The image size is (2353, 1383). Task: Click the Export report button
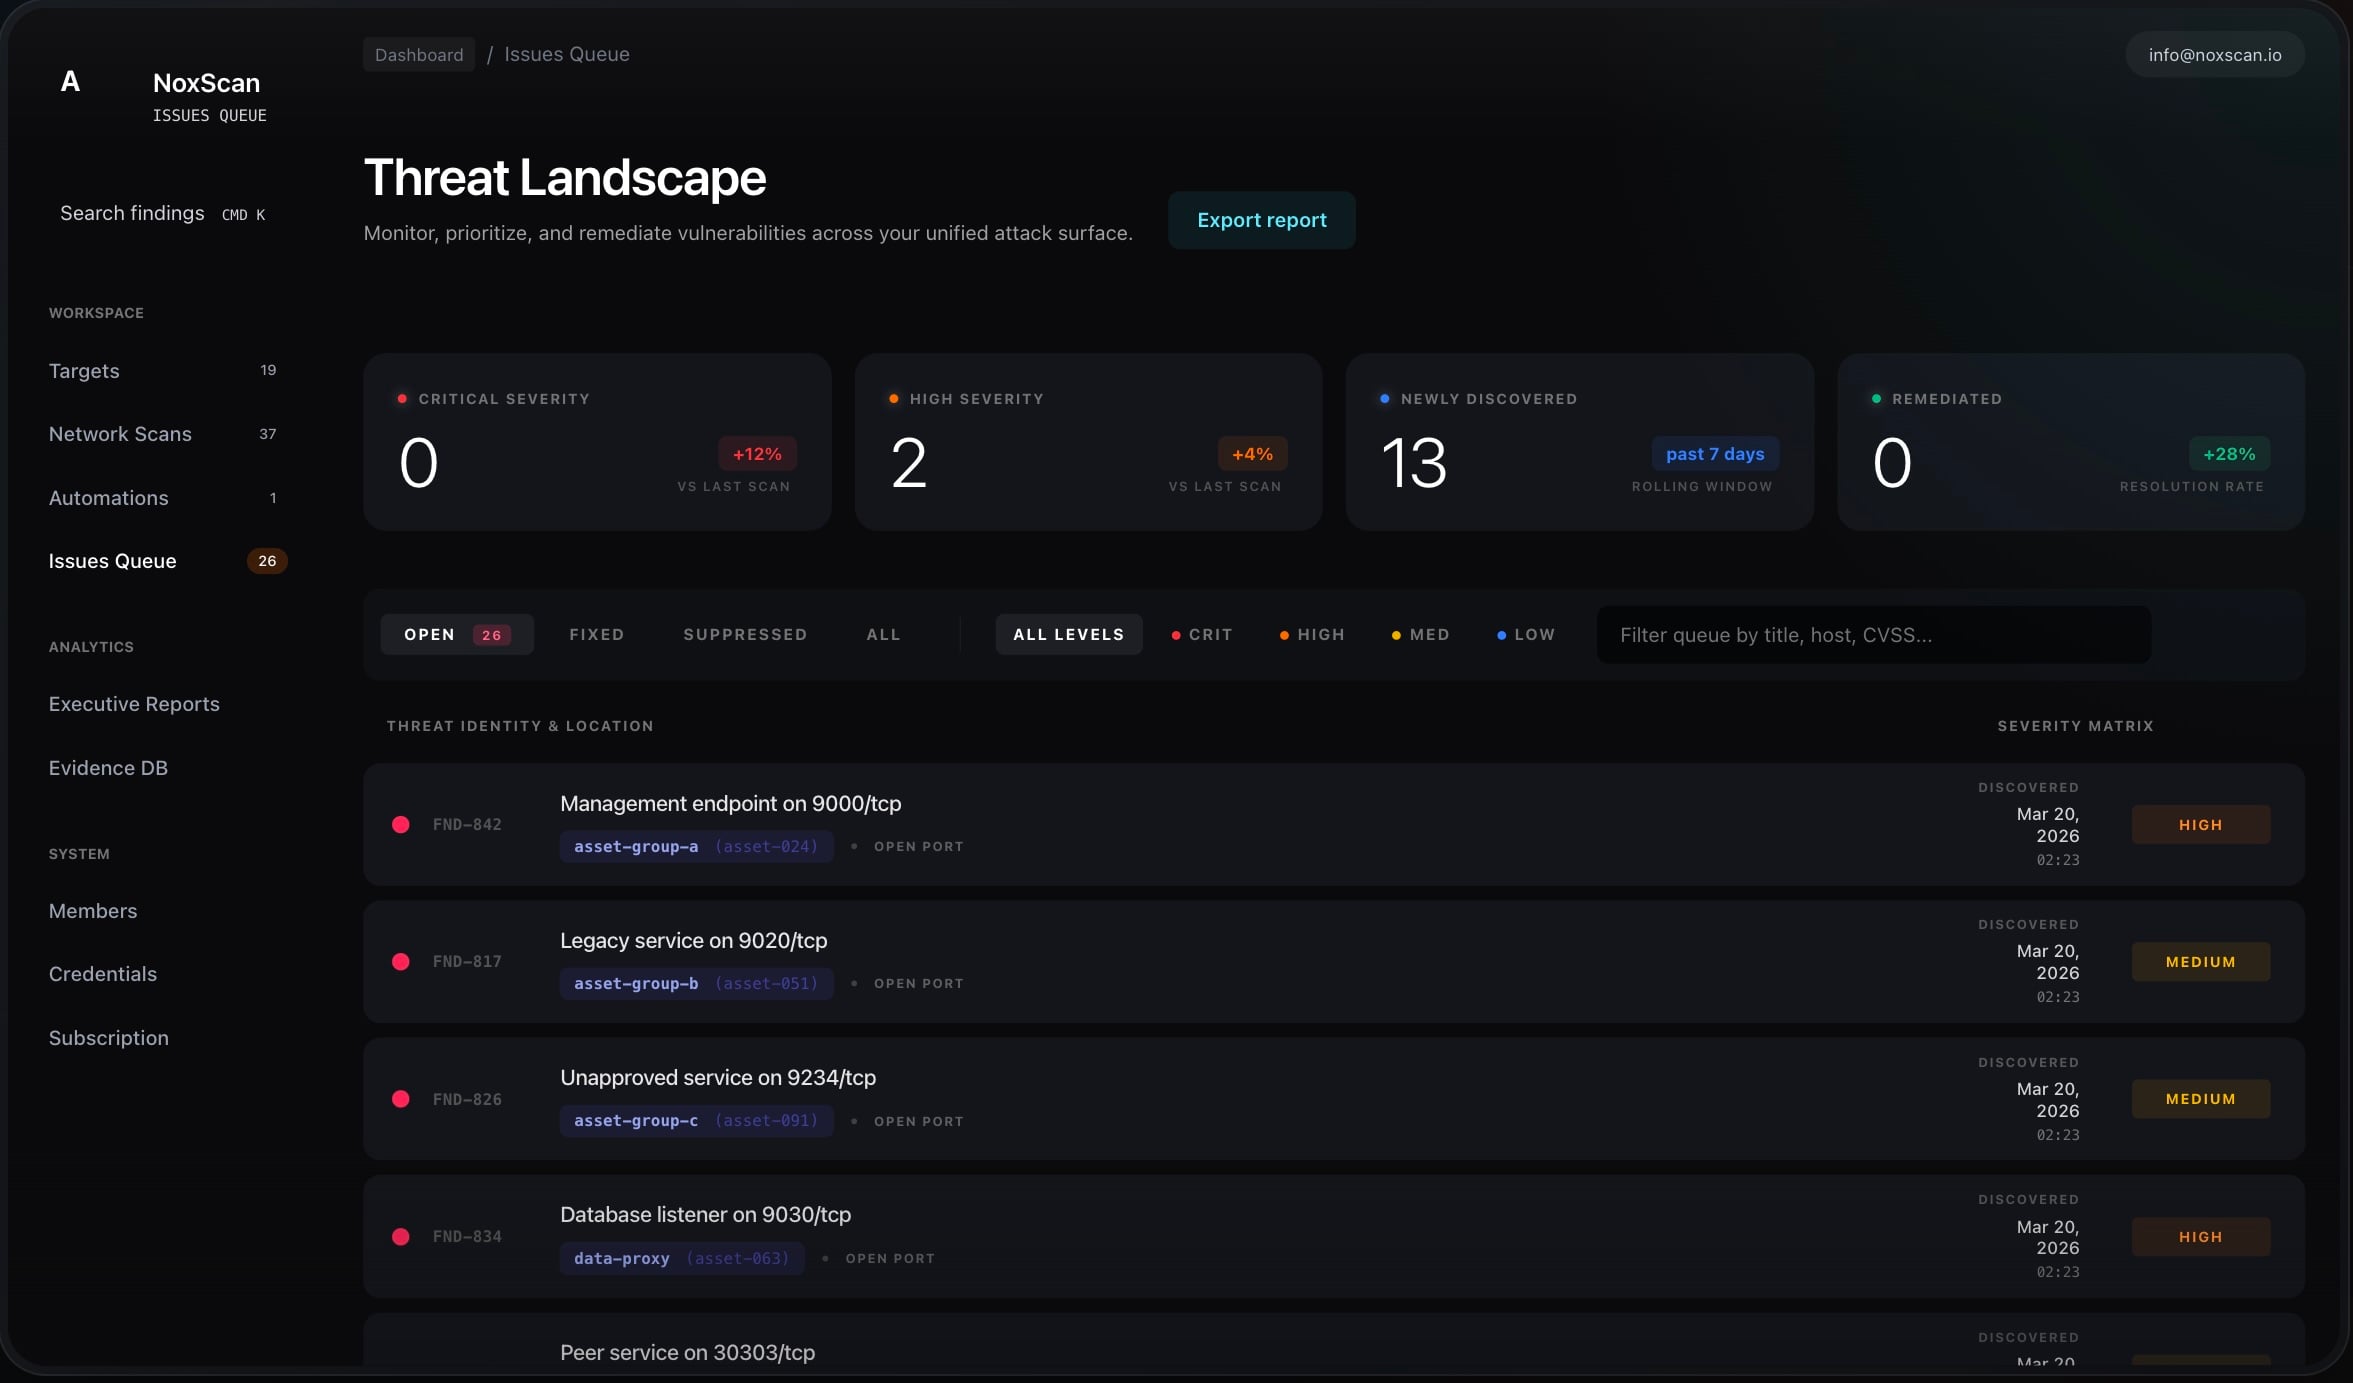(x=1261, y=220)
